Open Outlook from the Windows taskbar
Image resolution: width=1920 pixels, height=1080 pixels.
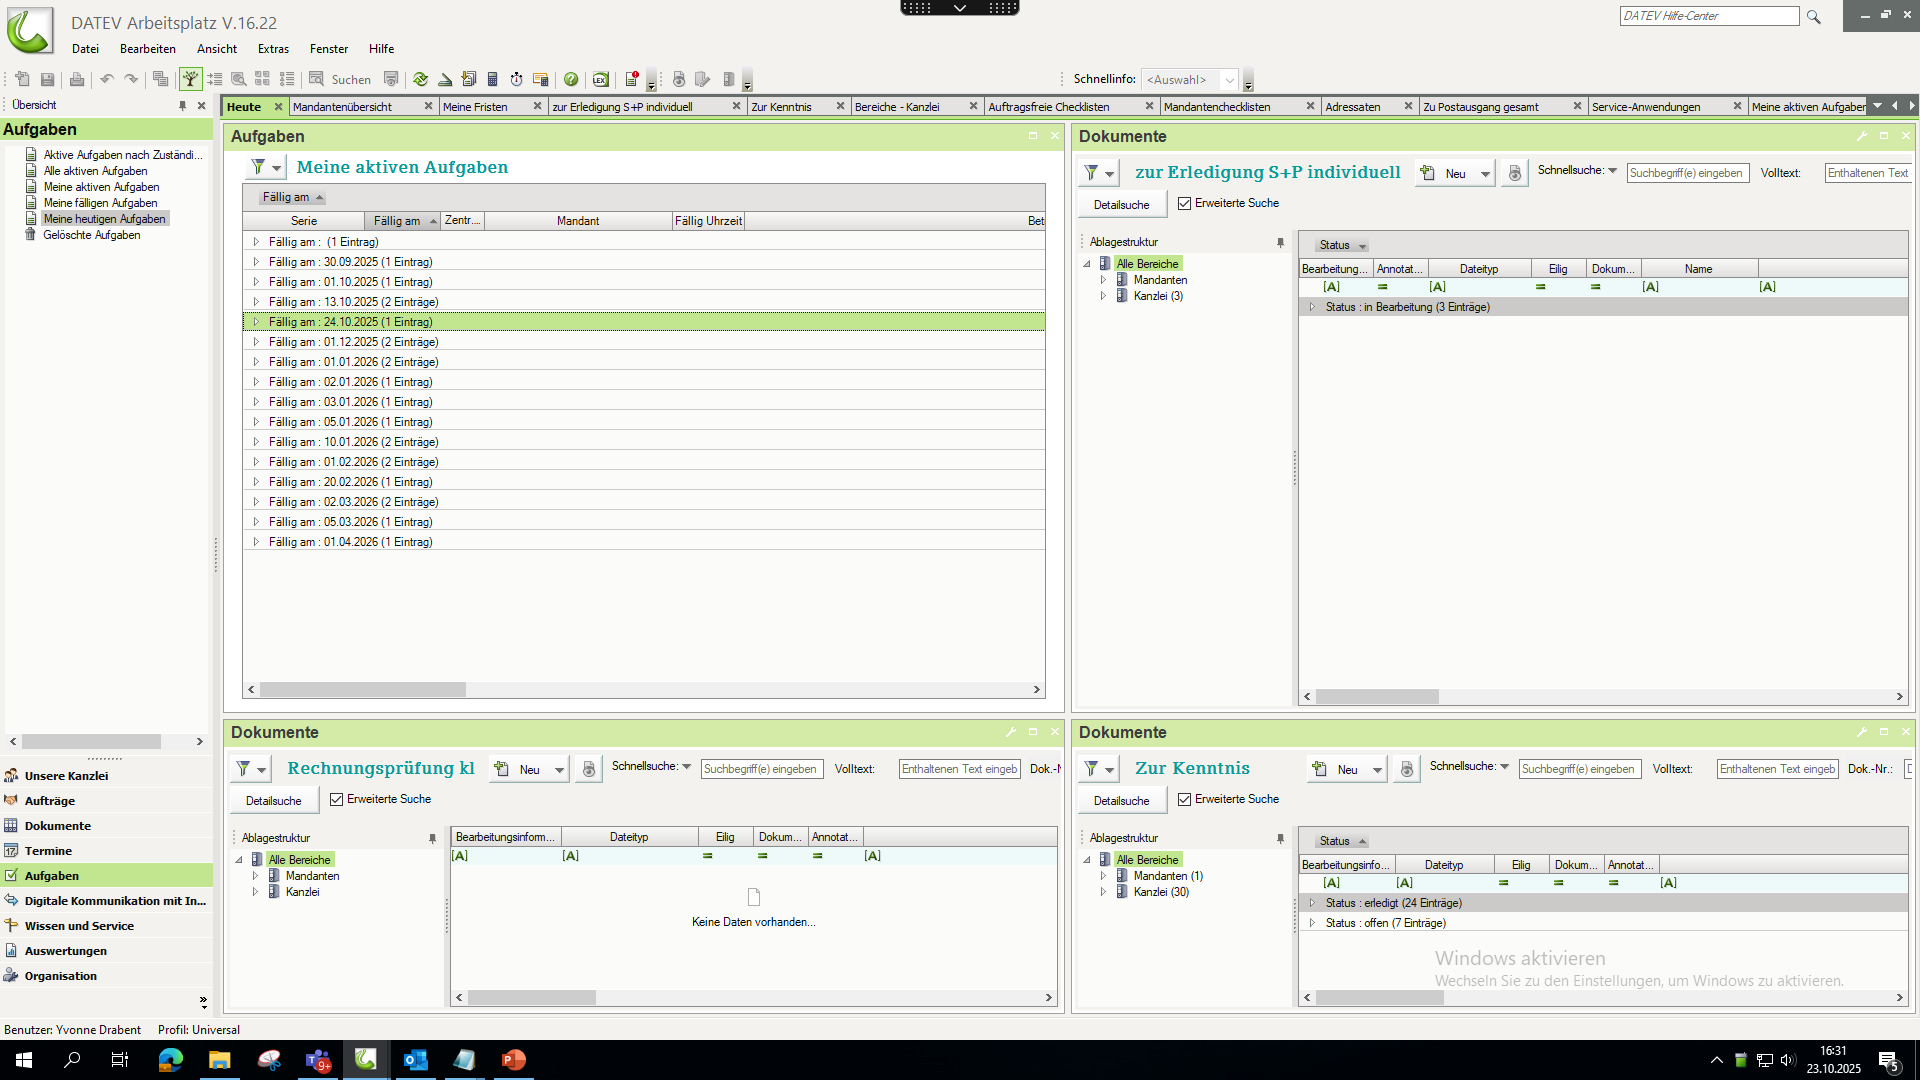(x=415, y=1059)
